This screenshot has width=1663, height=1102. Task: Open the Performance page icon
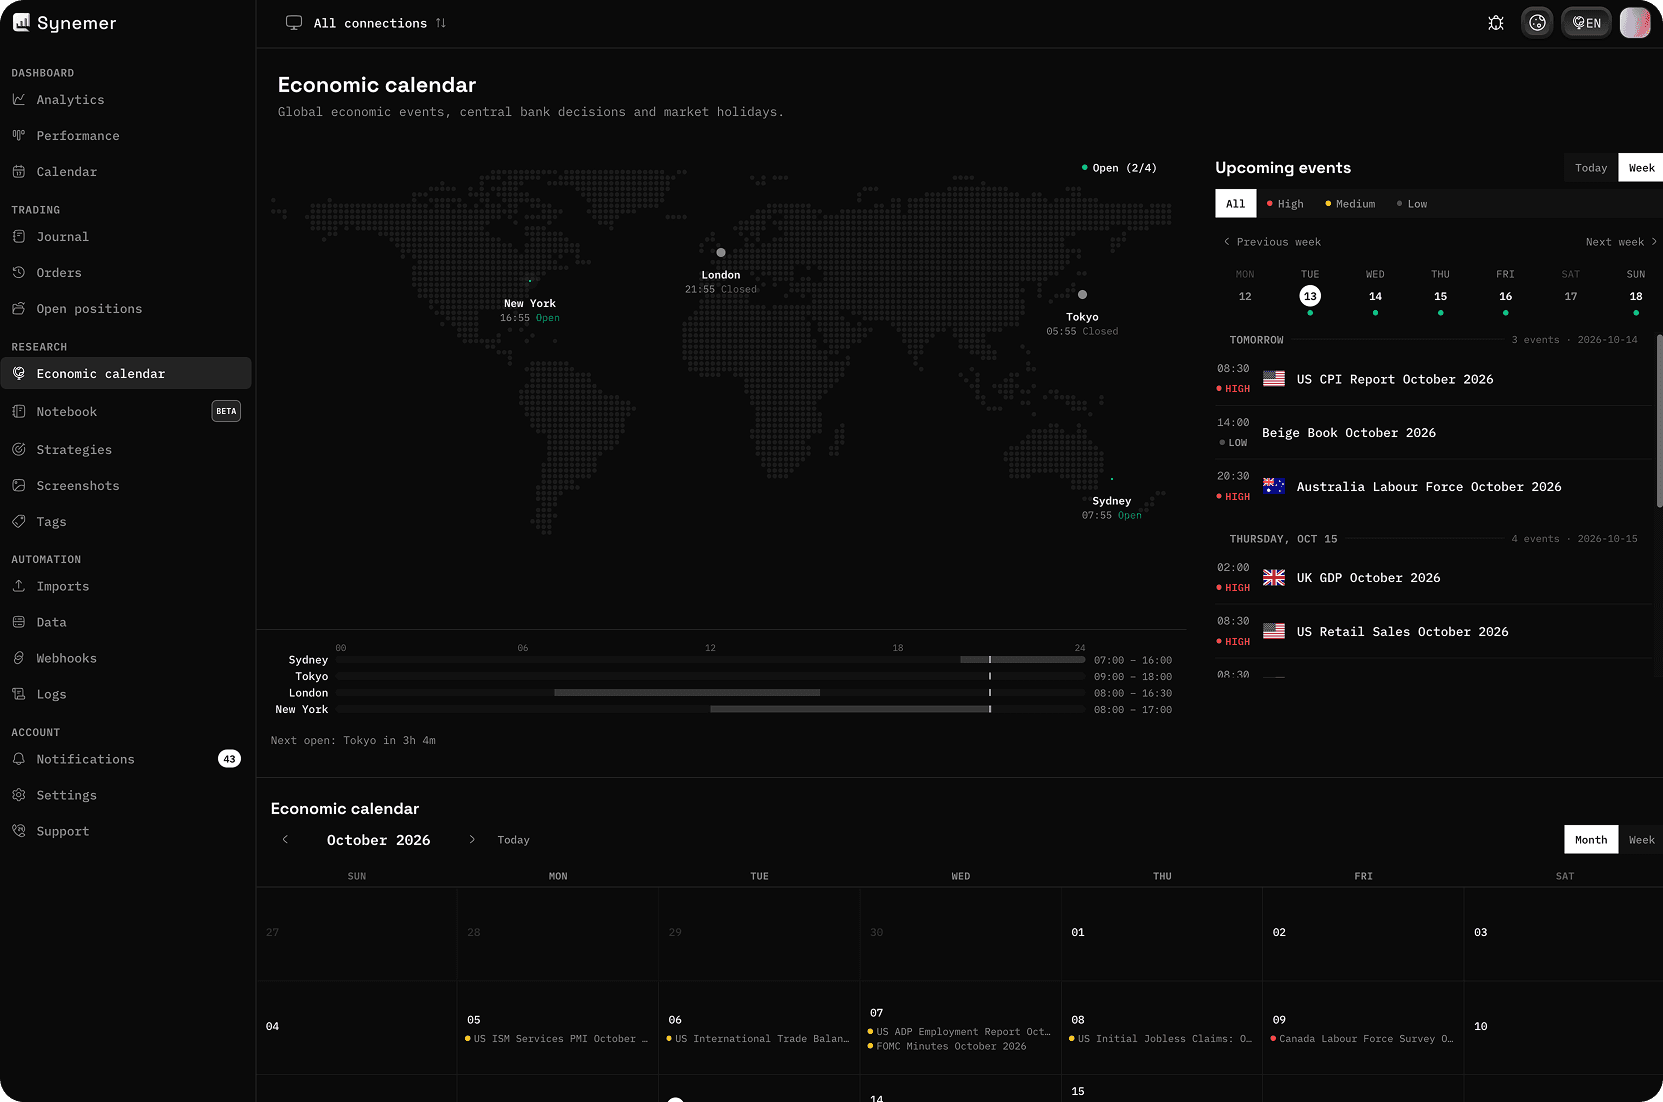(x=18, y=136)
